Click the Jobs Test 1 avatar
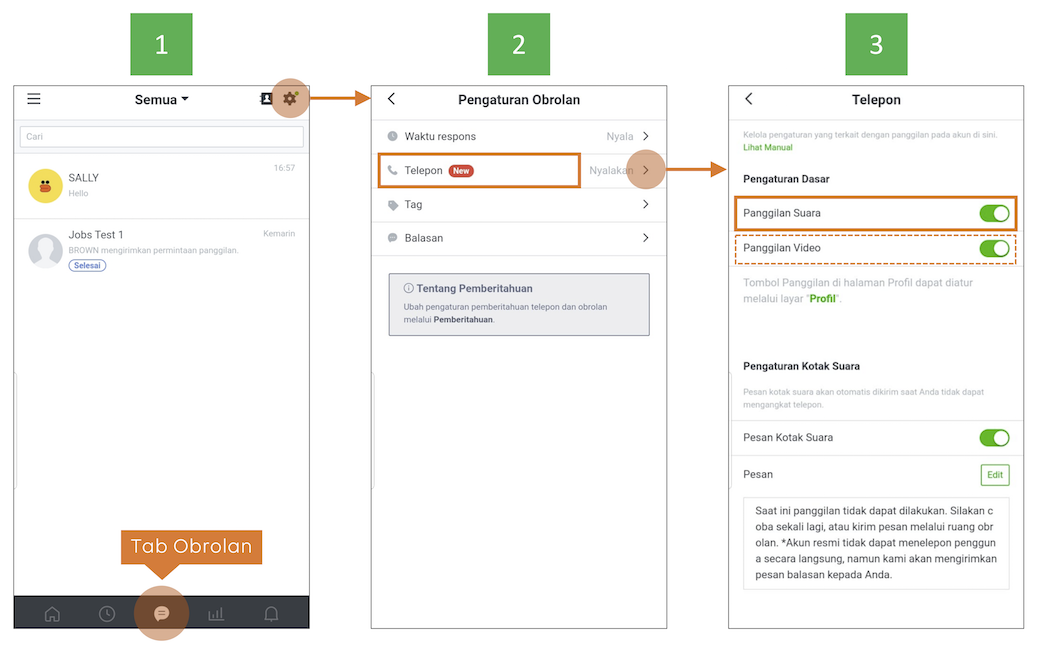 coord(45,251)
